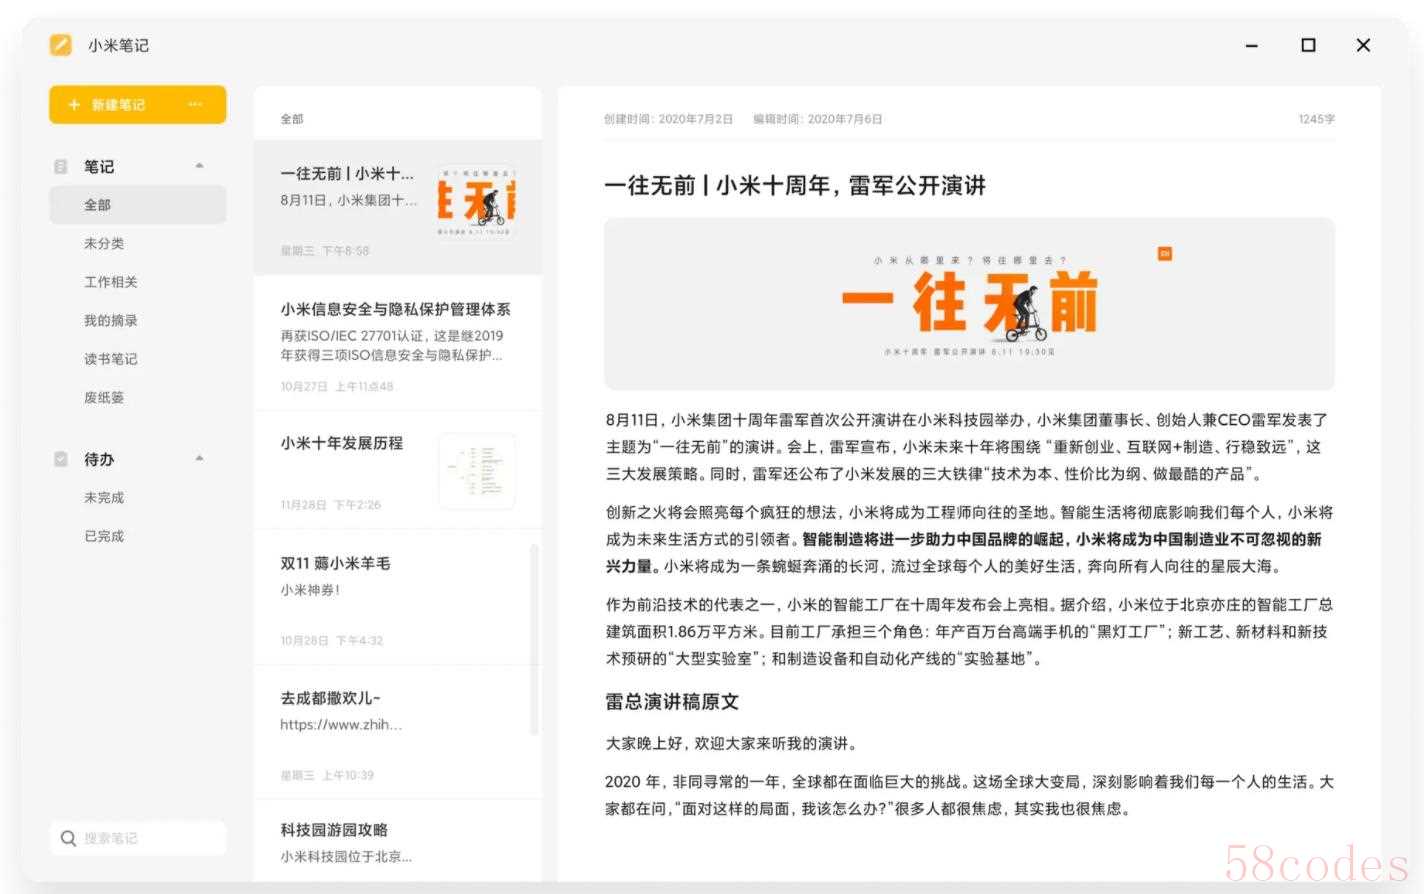1424x894 pixels.
Task: Click the 全部 header above the note list
Action: coord(292,119)
